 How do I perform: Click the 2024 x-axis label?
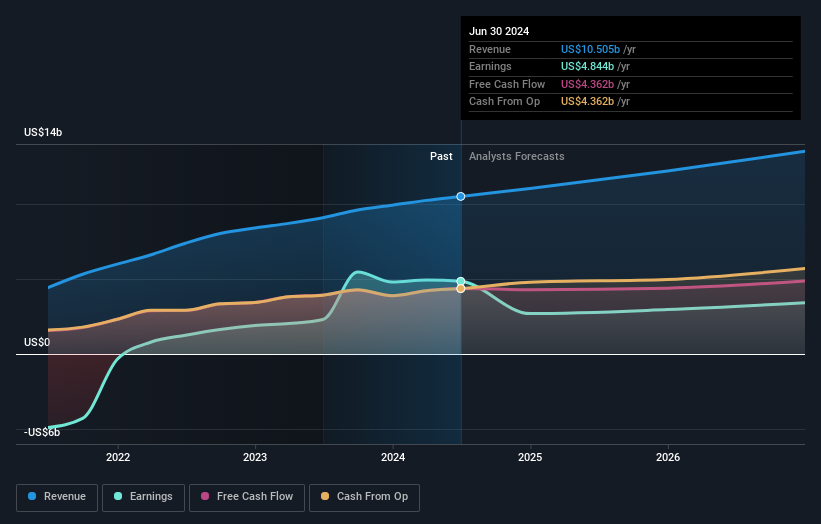point(393,457)
